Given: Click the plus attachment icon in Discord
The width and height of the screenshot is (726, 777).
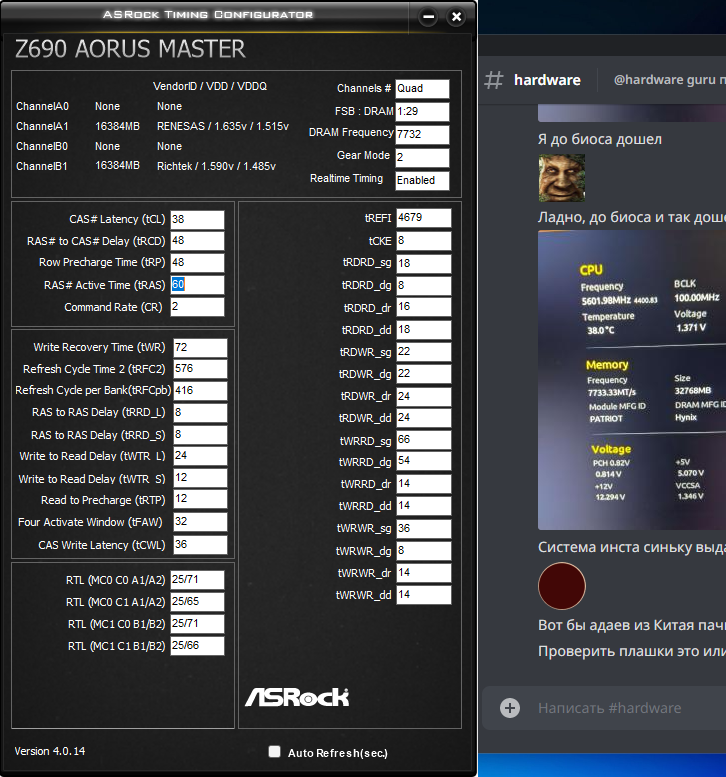Looking at the screenshot, I should [510, 708].
